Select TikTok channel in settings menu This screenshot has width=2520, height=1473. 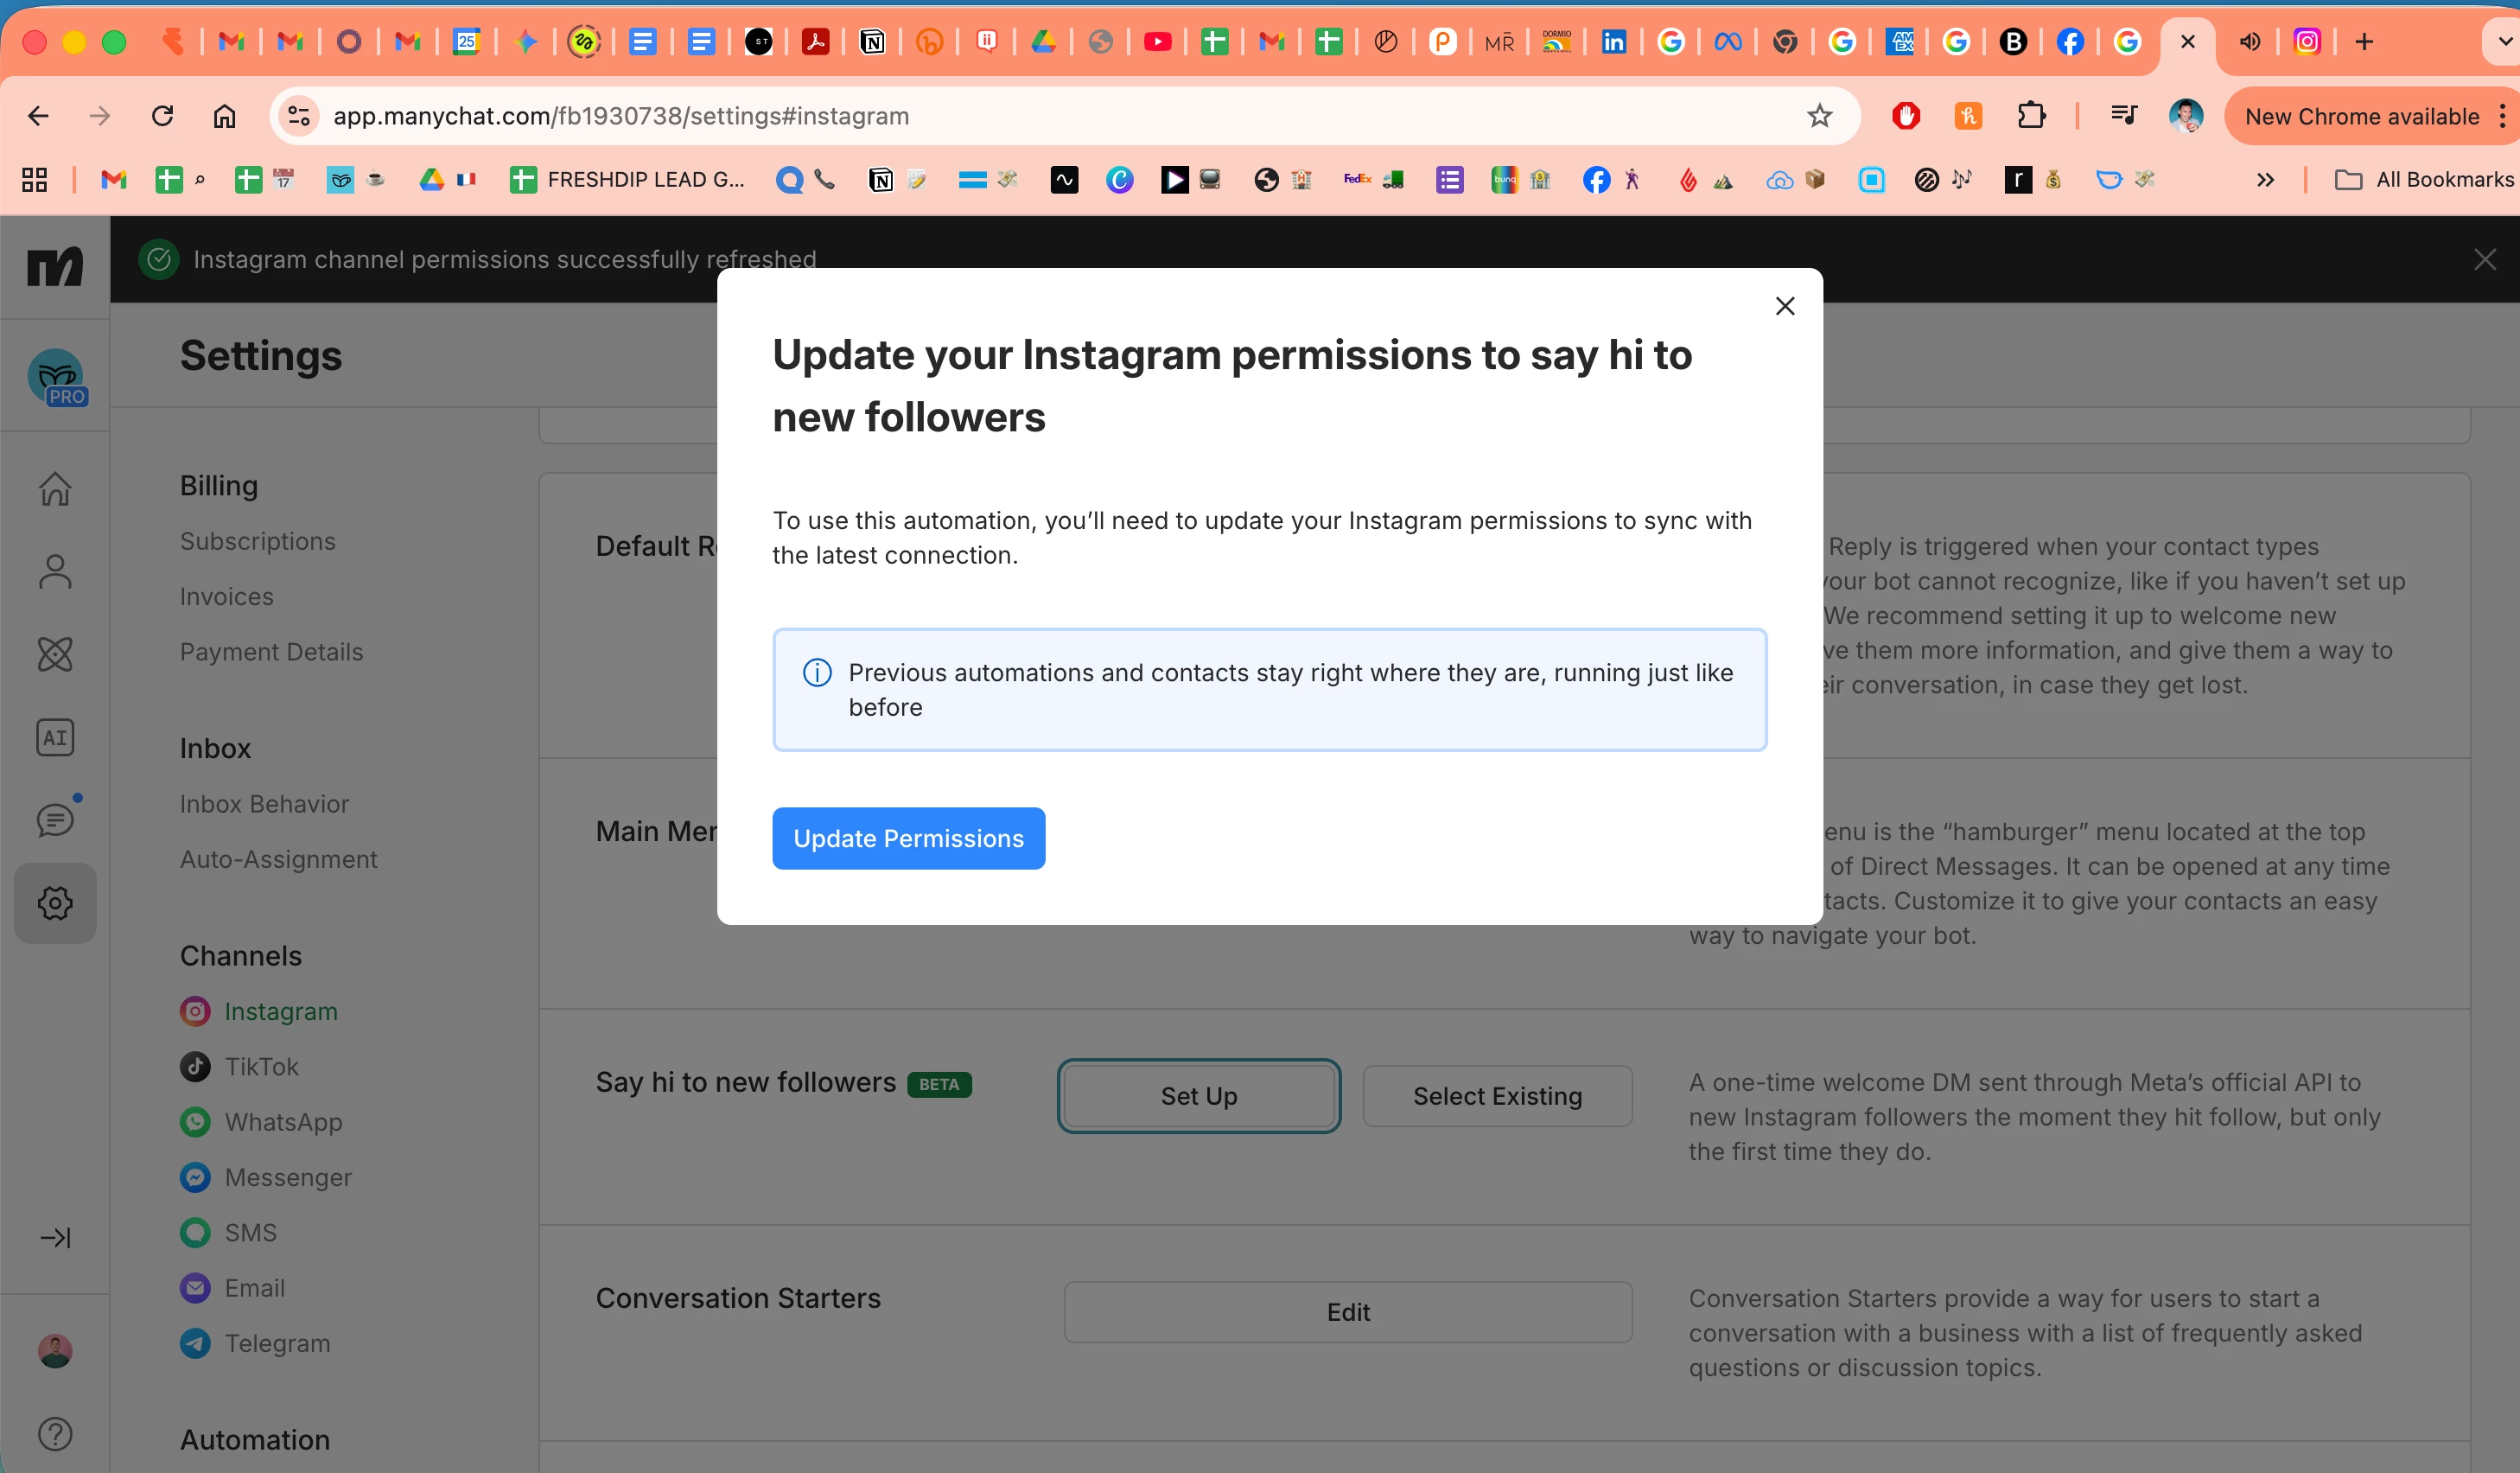(261, 1067)
